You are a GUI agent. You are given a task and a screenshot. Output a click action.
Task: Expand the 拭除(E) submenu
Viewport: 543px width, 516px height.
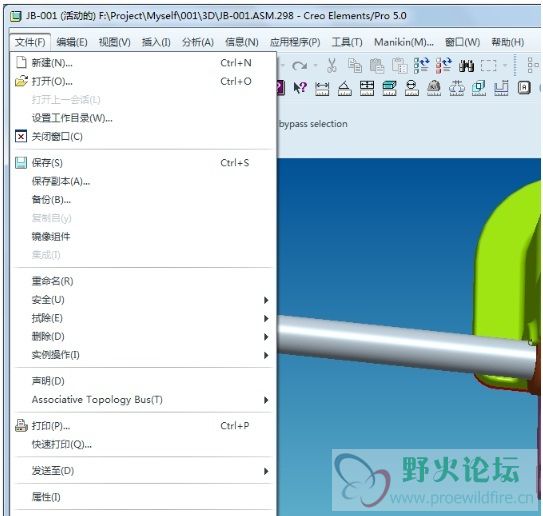point(266,318)
